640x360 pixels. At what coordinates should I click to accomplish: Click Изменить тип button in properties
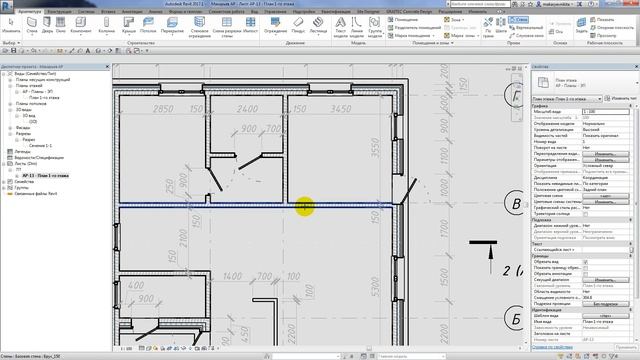pos(620,98)
